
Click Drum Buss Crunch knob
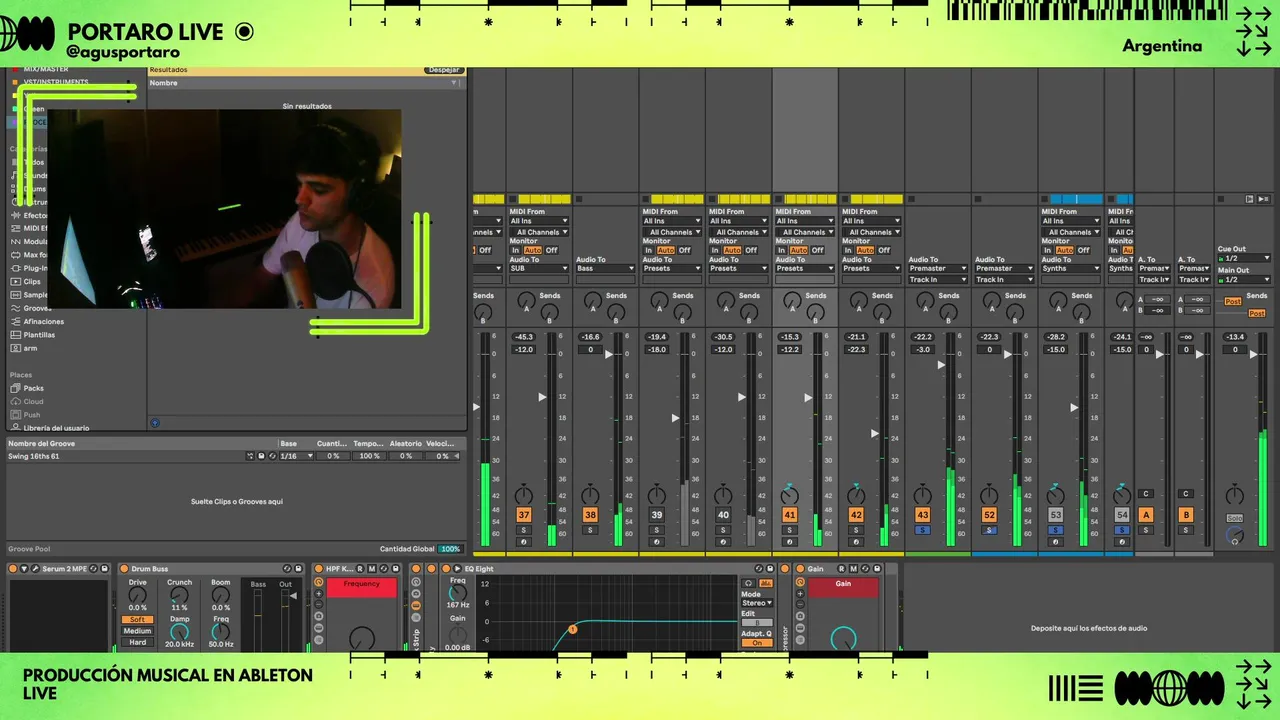tap(179, 596)
